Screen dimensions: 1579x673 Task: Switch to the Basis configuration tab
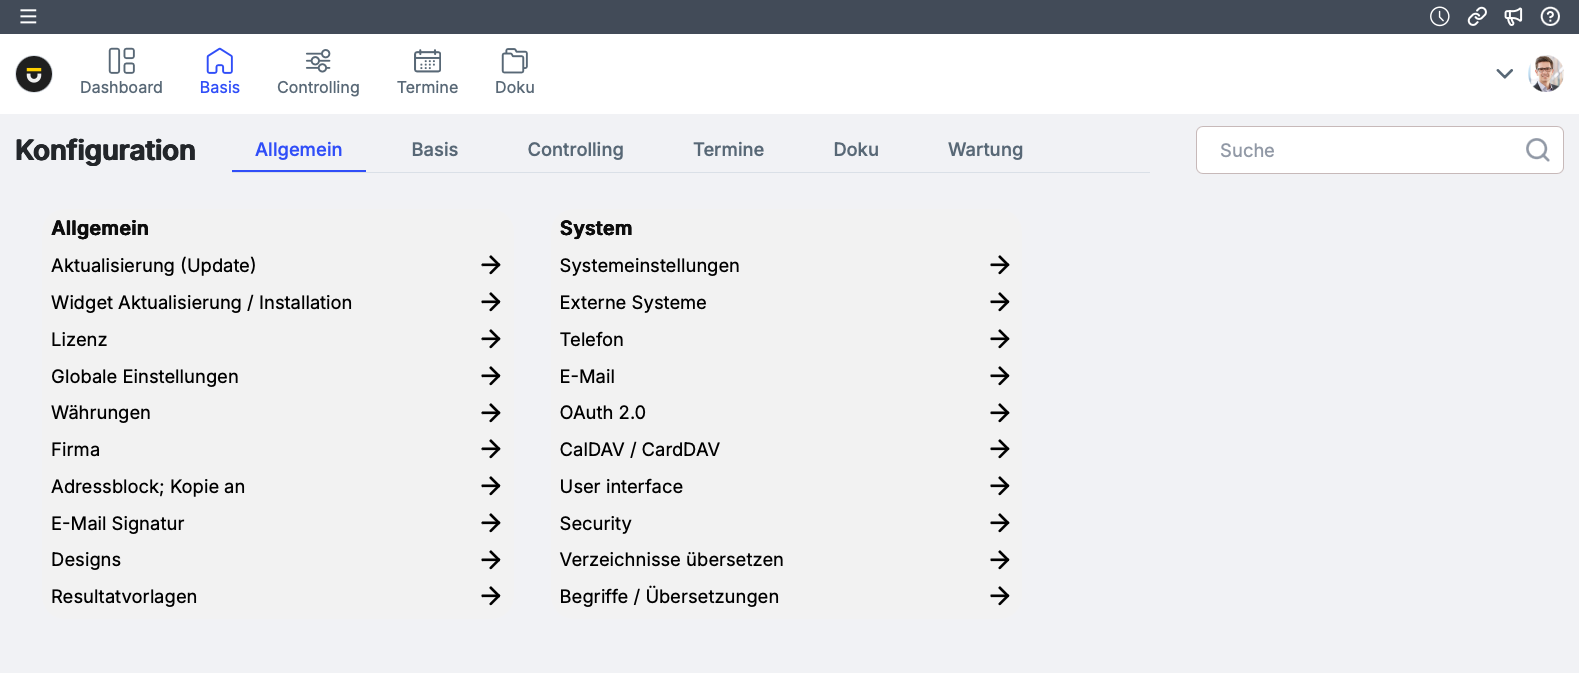click(x=434, y=150)
